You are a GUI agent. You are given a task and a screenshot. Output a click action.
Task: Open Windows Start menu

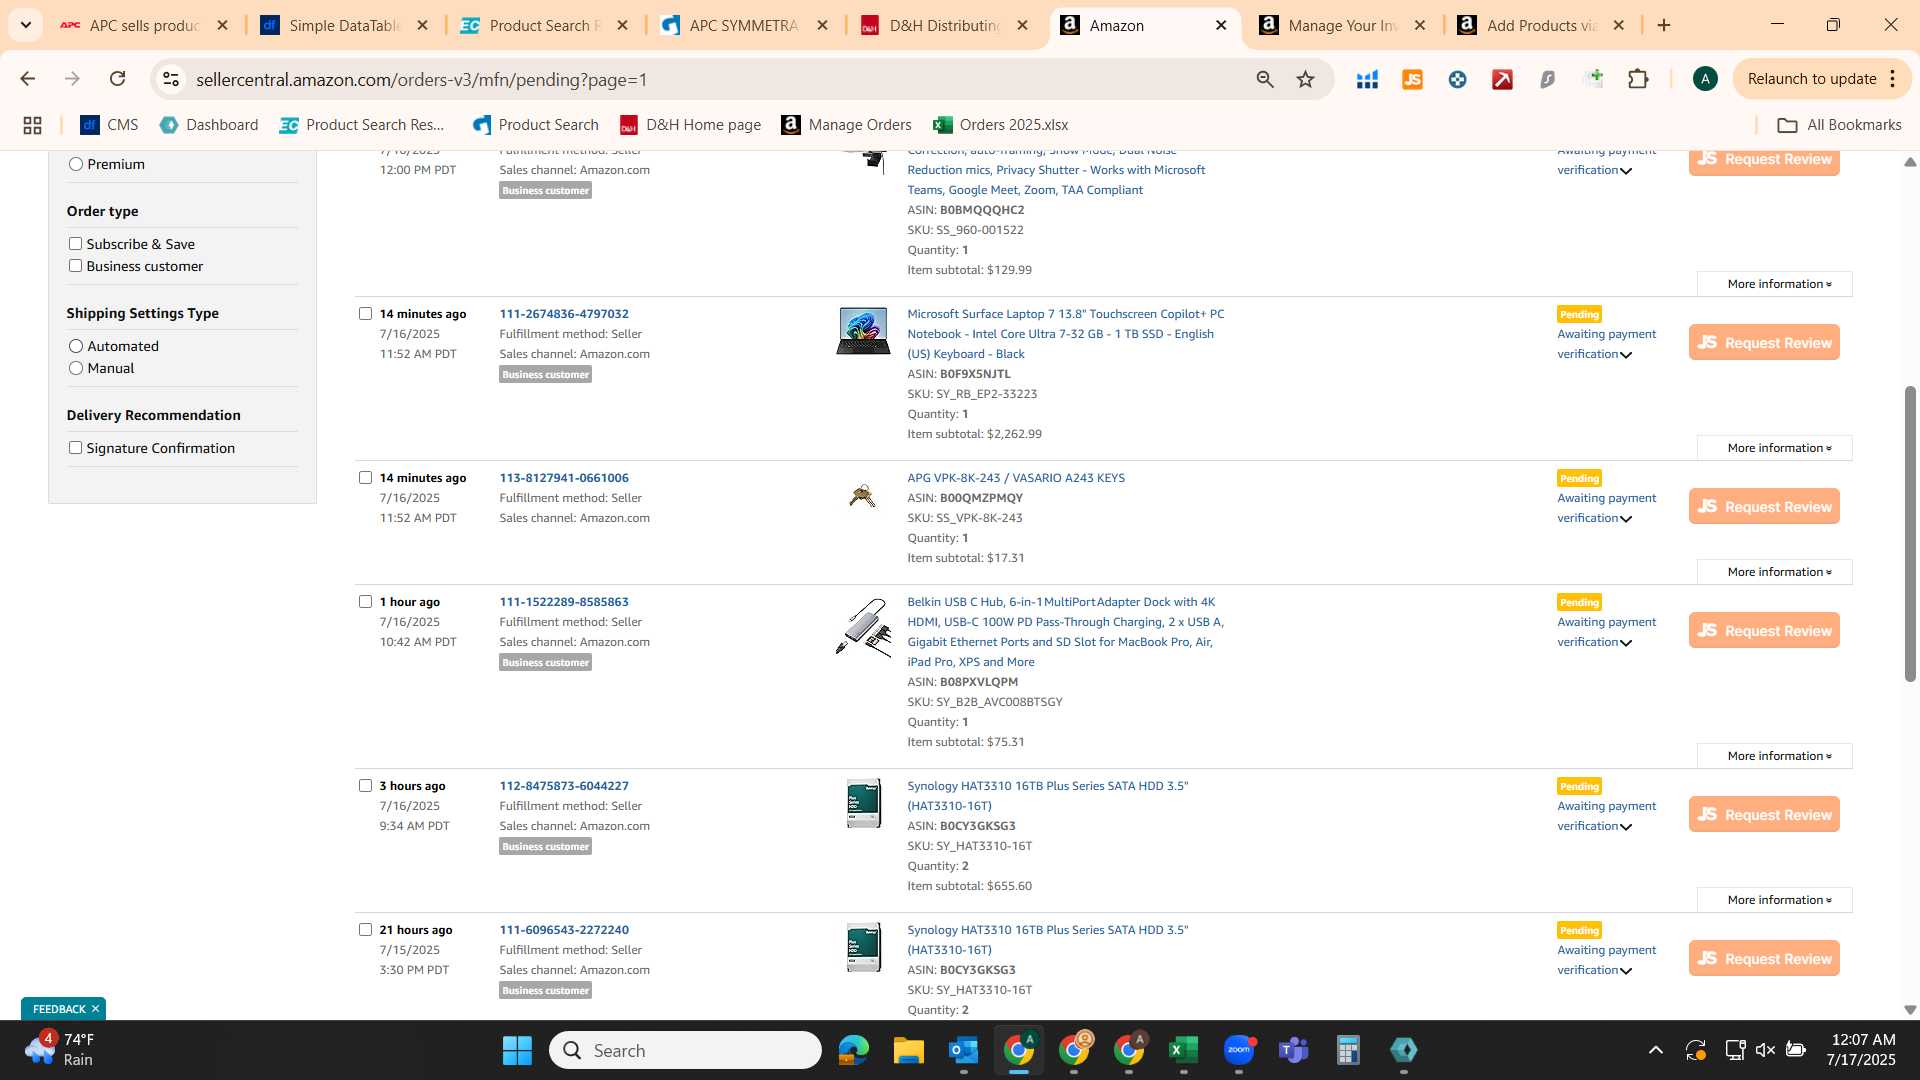pyautogui.click(x=517, y=1050)
